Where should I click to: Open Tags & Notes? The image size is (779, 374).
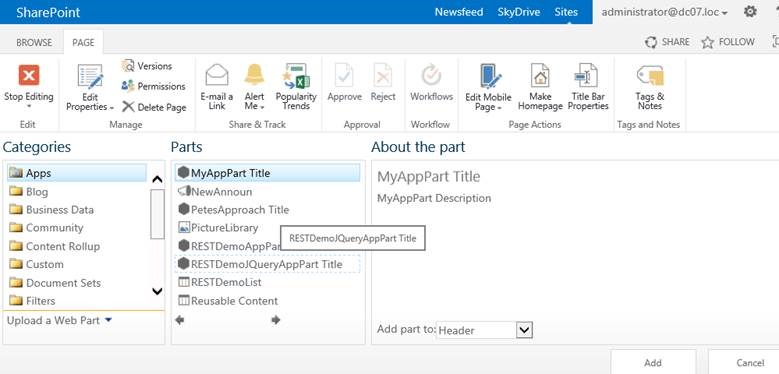(649, 87)
